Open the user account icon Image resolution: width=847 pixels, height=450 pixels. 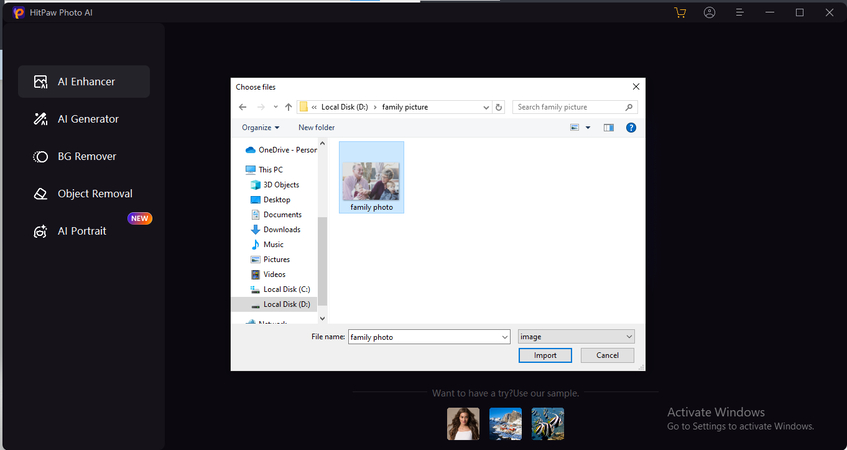[709, 12]
